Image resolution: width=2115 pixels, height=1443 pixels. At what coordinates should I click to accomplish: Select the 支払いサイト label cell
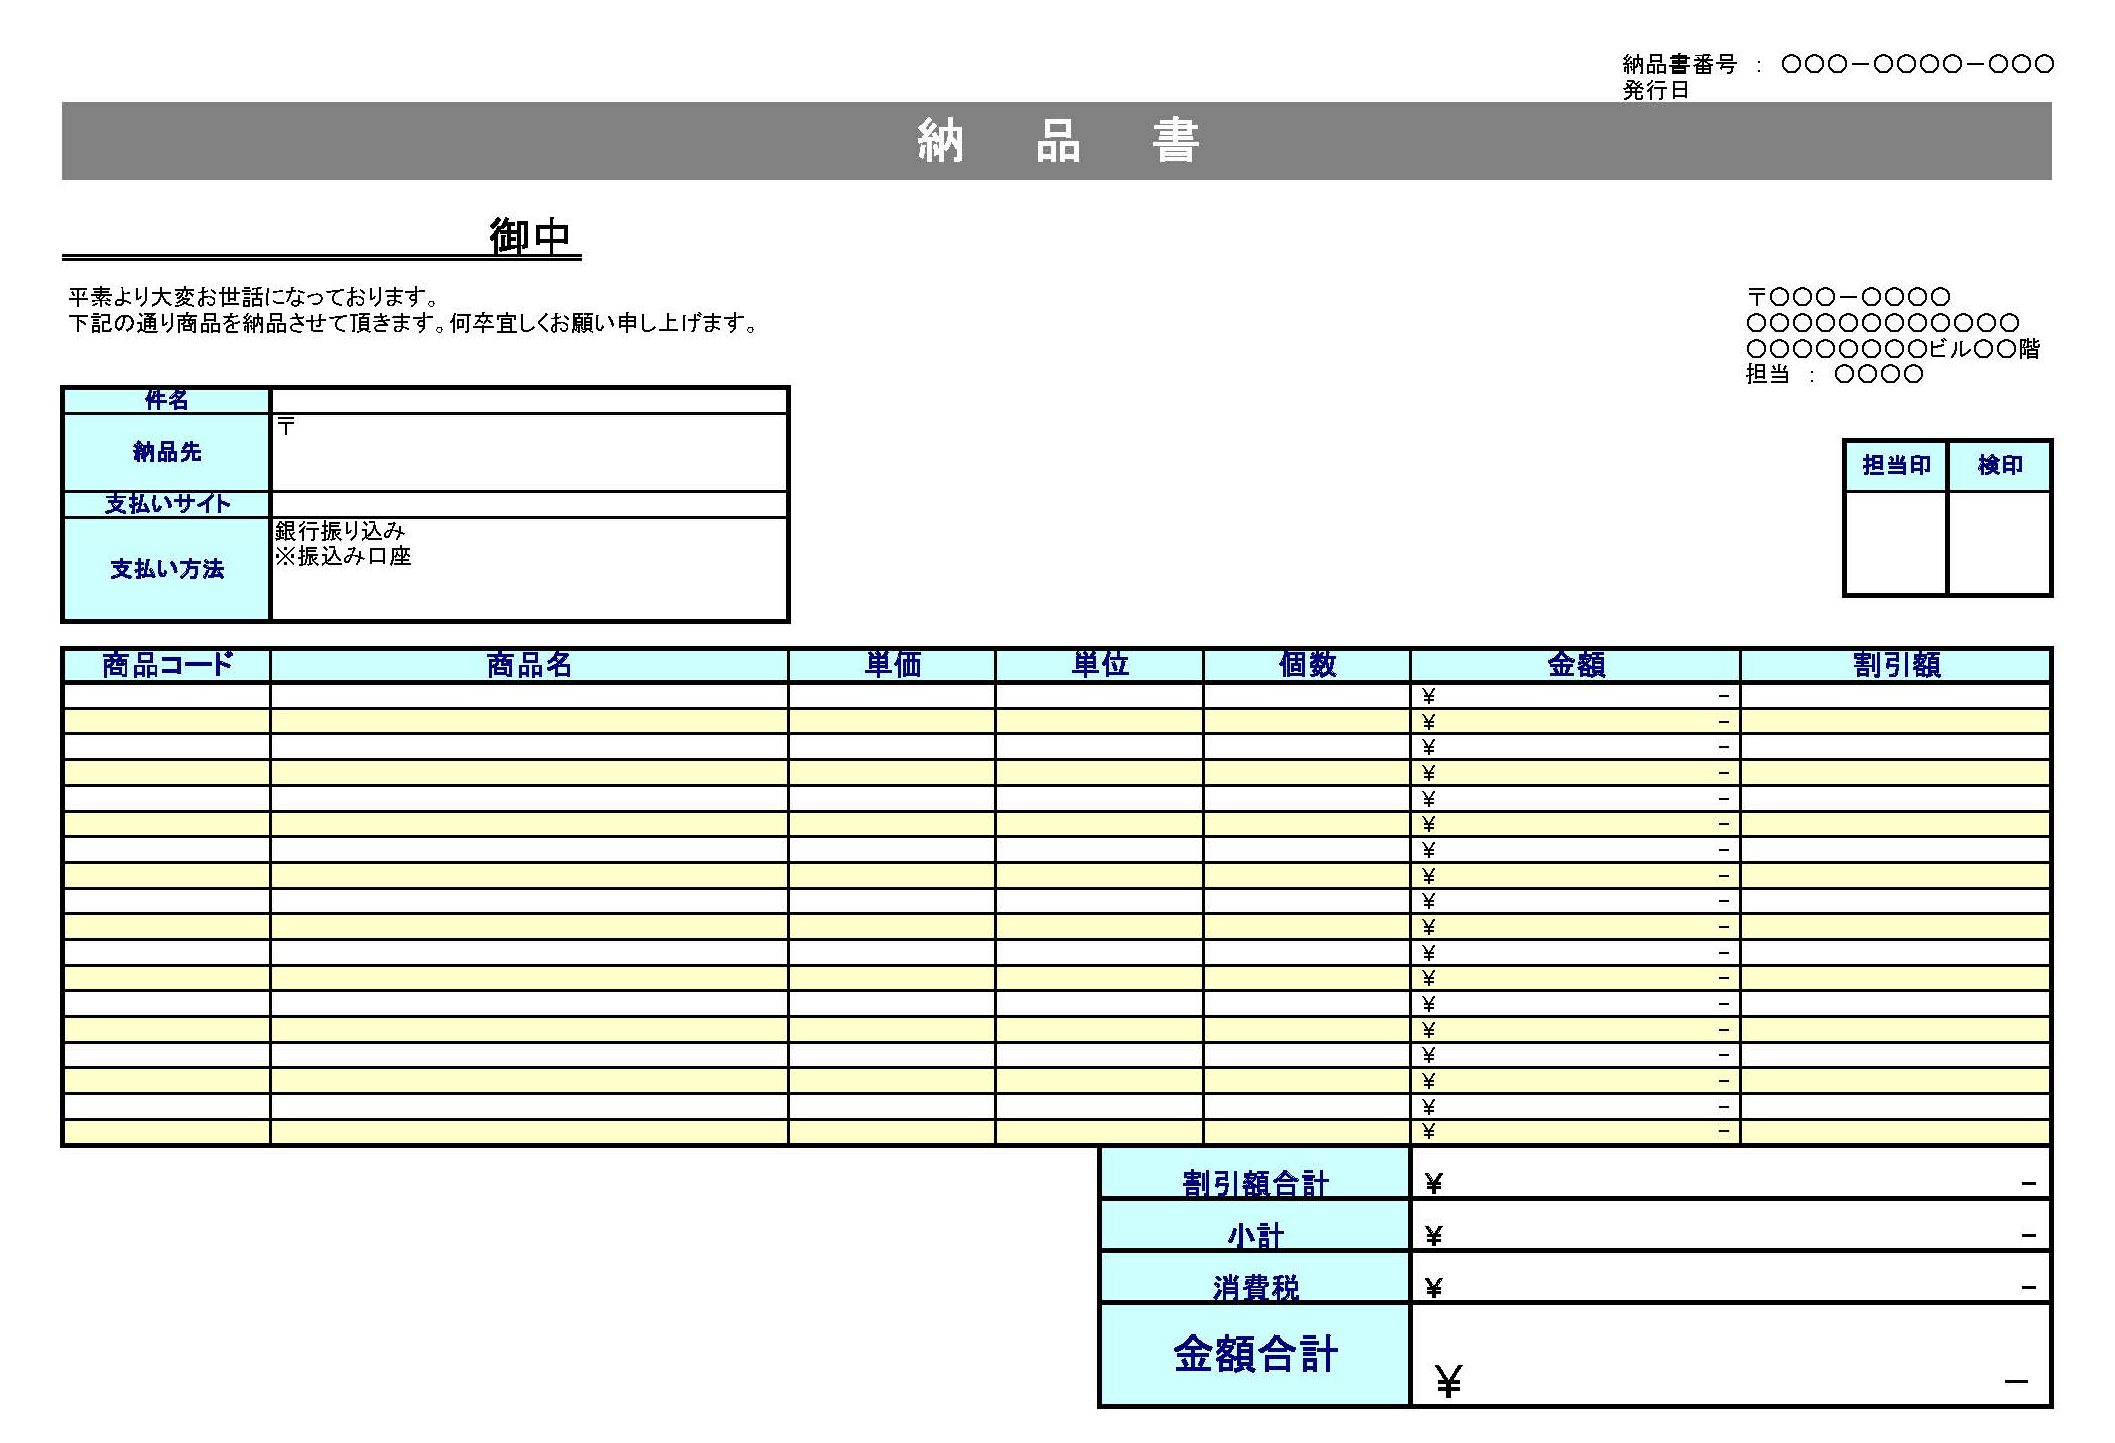pos(166,504)
